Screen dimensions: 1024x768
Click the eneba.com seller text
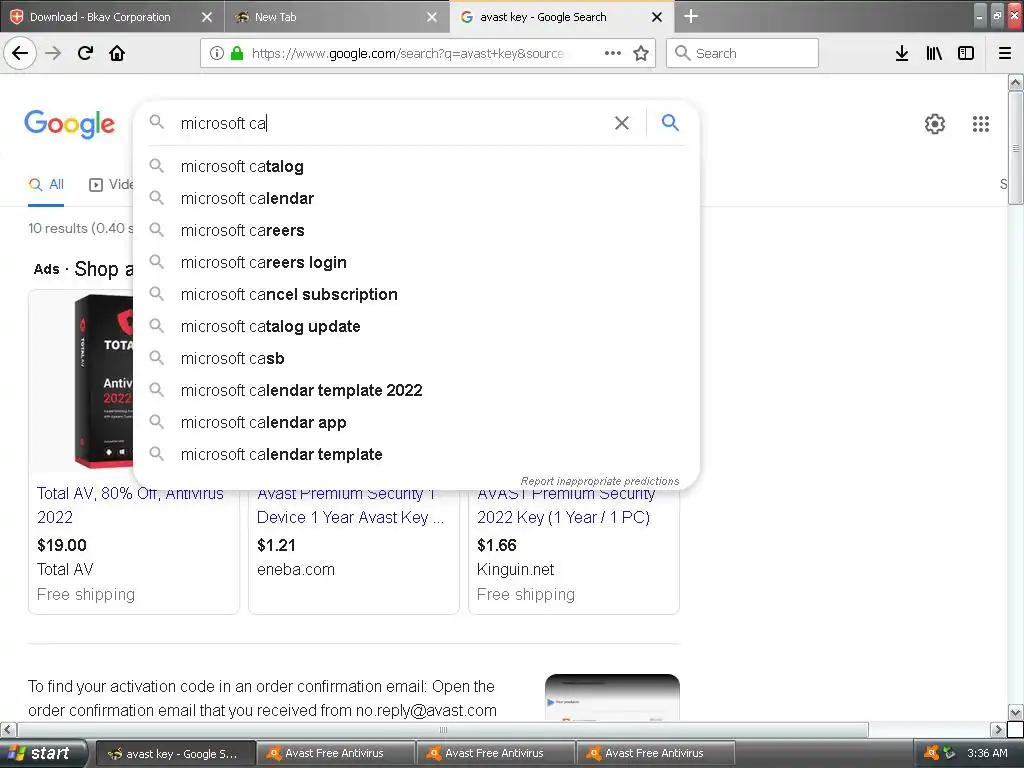tap(296, 569)
